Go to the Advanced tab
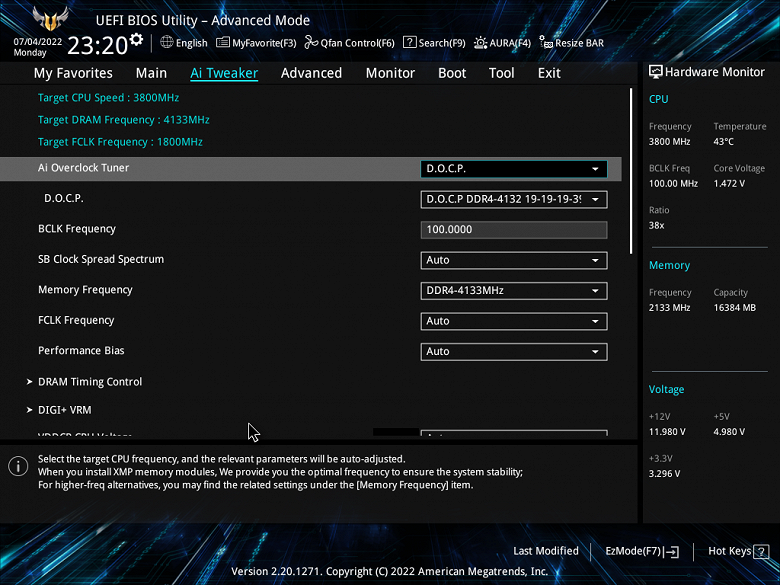The width and height of the screenshot is (780, 585). (x=311, y=73)
